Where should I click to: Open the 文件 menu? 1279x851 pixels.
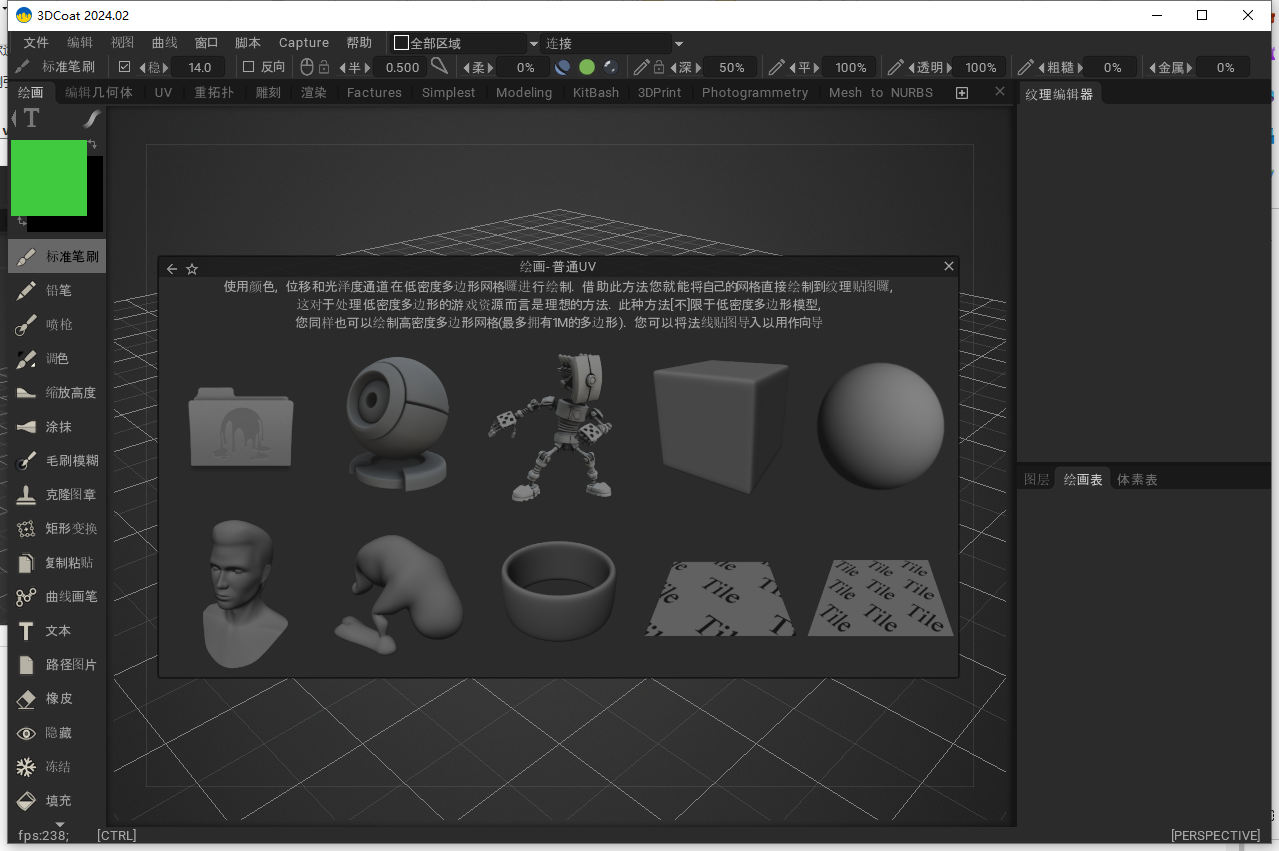point(36,43)
